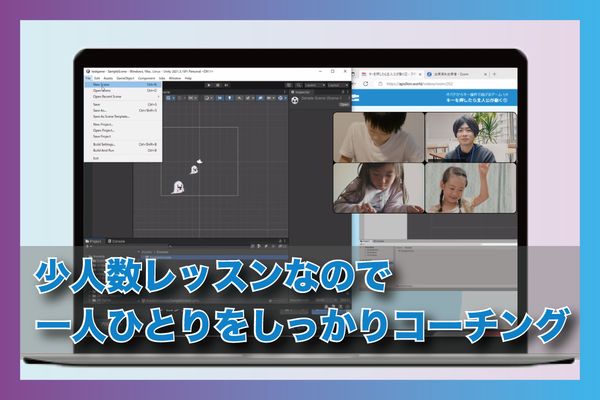Open the Component menu in Unity
The image size is (600, 400).
coord(146,78)
